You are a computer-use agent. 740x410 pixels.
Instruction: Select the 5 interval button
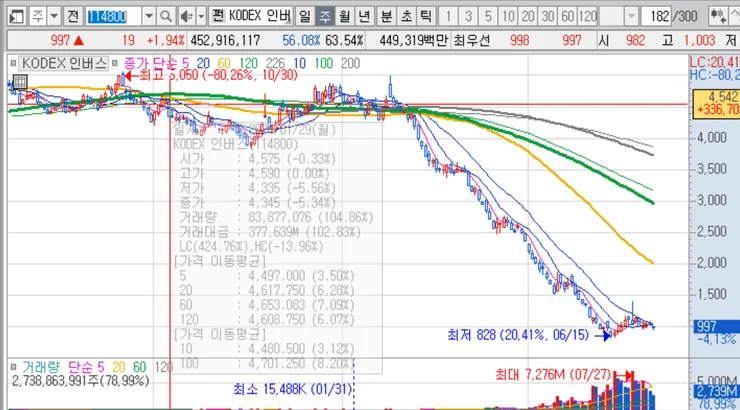488,17
